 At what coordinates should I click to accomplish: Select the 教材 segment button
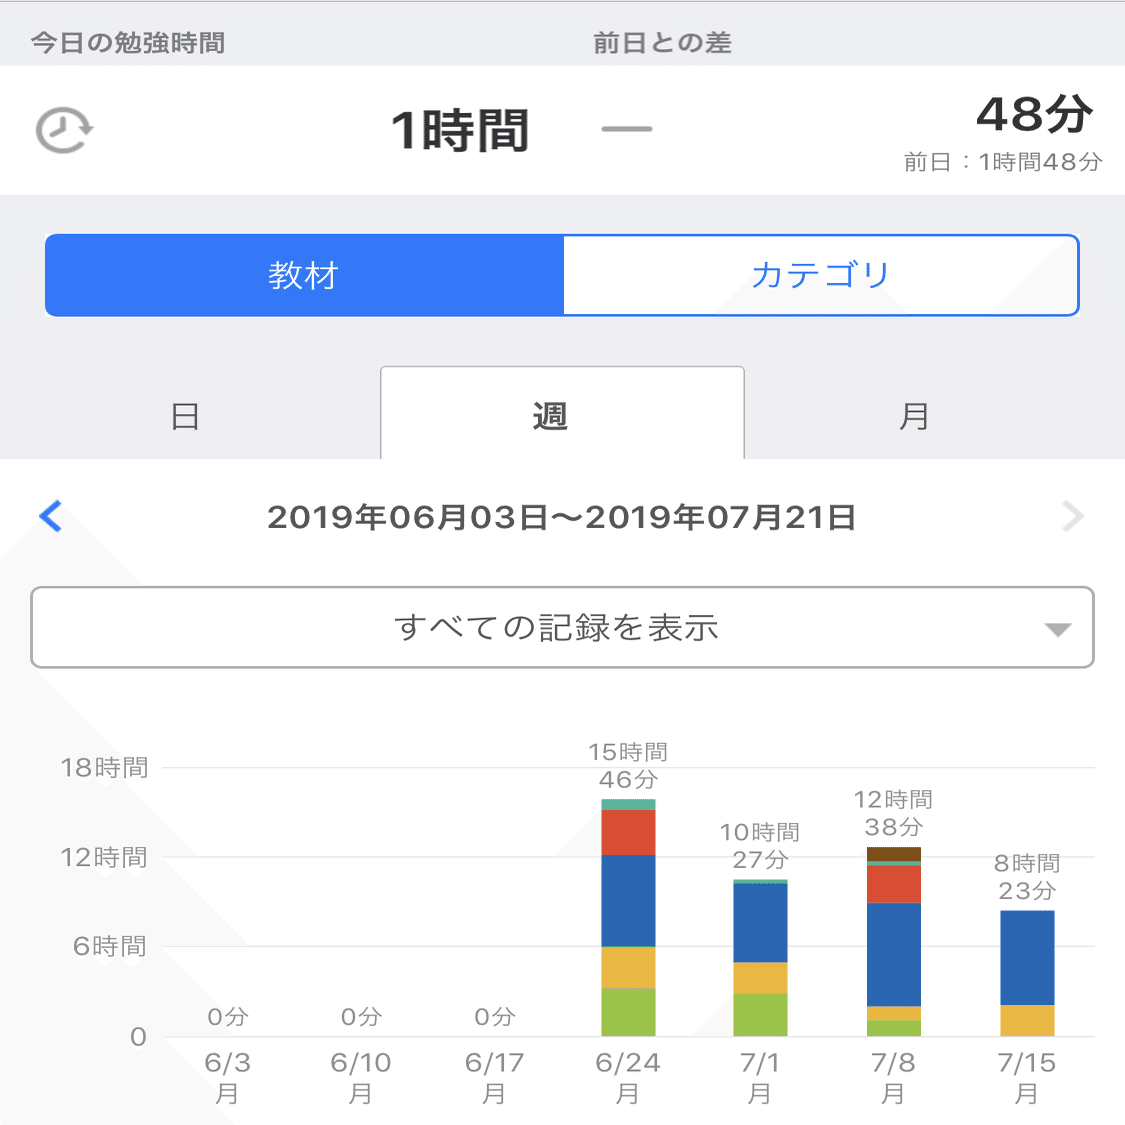[303, 275]
